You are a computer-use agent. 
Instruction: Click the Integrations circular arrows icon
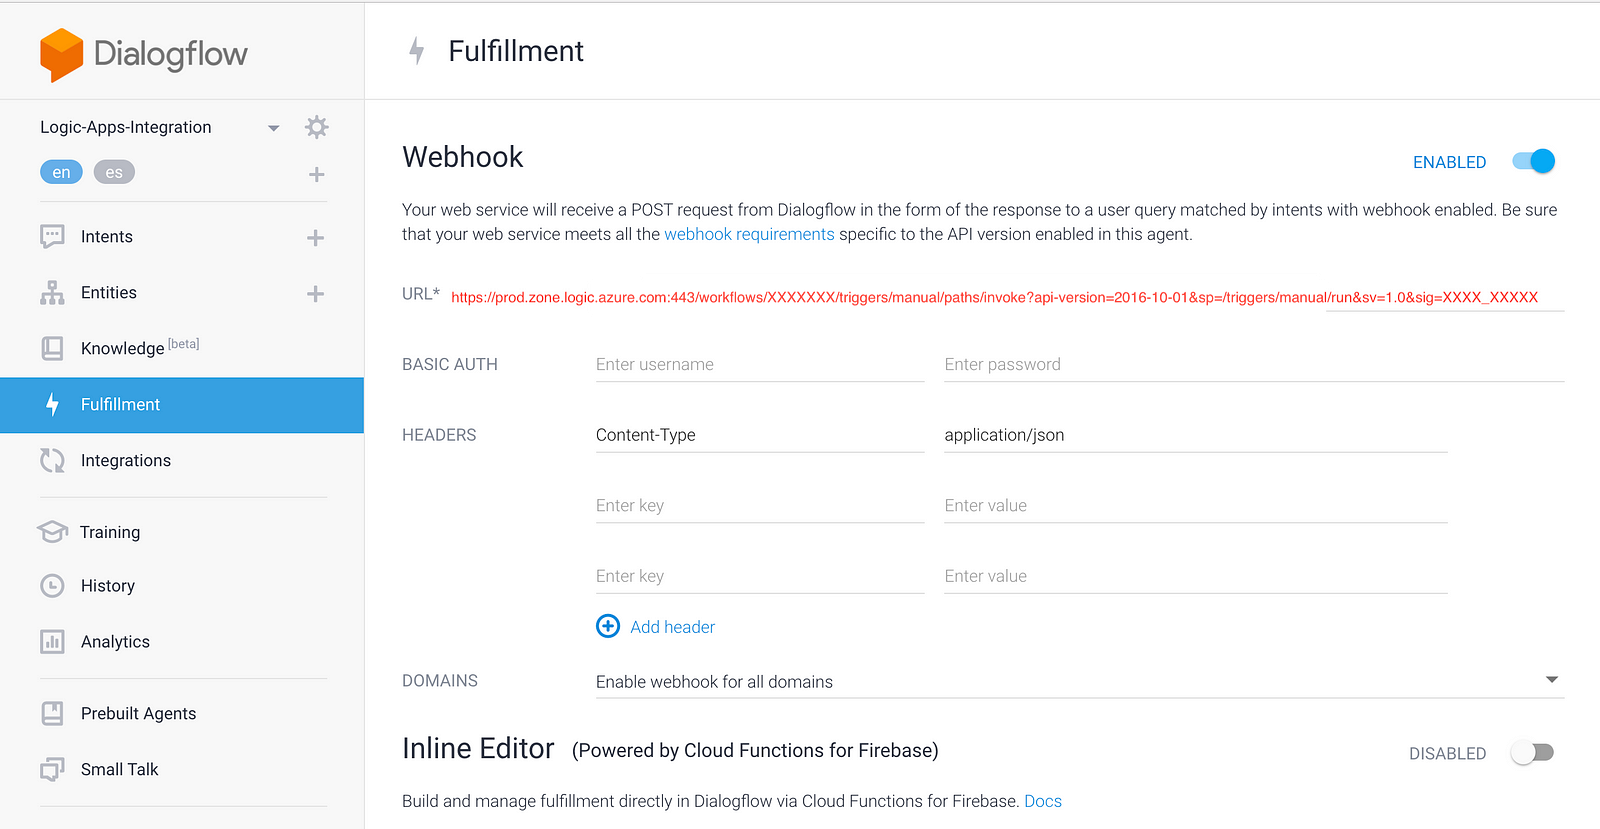[x=52, y=460]
